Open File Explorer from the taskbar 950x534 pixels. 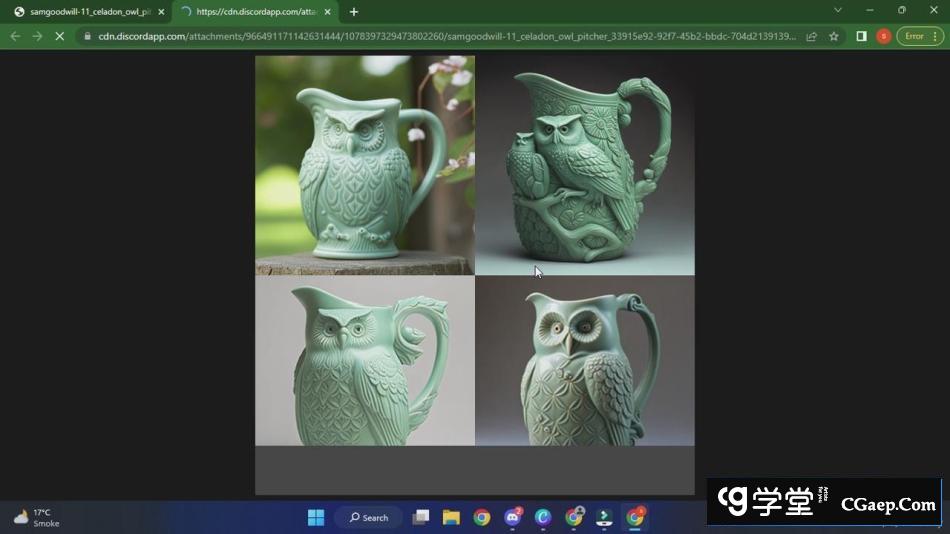click(x=451, y=517)
